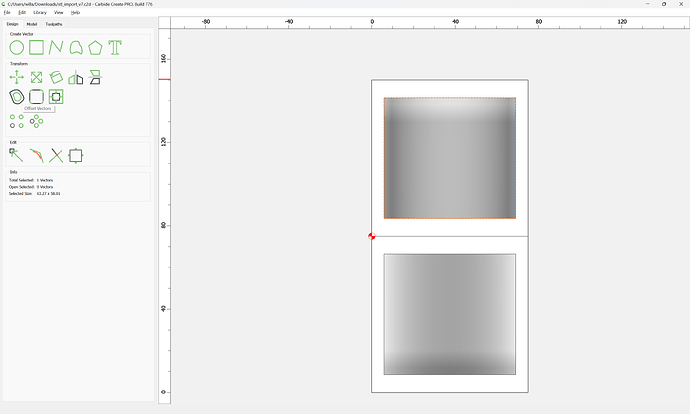
Task: Select the lower gray model on canvas
Action: click(449, 314)
